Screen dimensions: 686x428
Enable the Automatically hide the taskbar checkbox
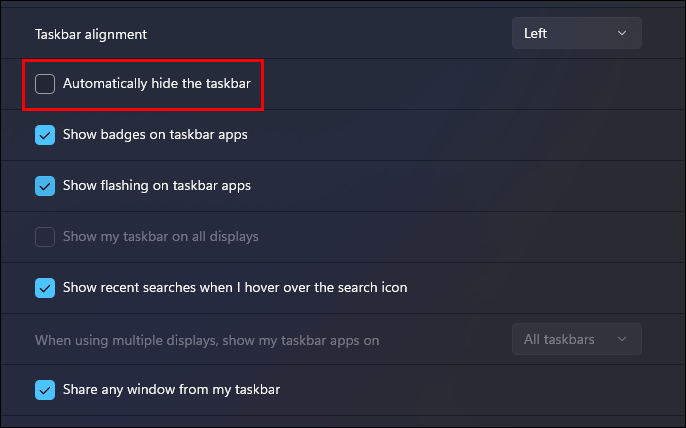45,84
